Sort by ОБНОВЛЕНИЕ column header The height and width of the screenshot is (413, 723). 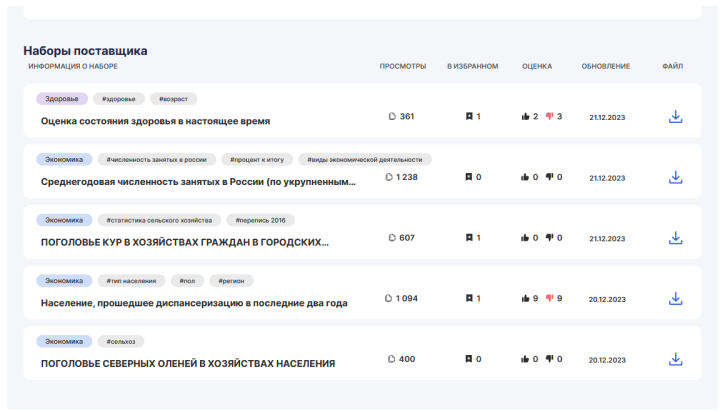605,66
